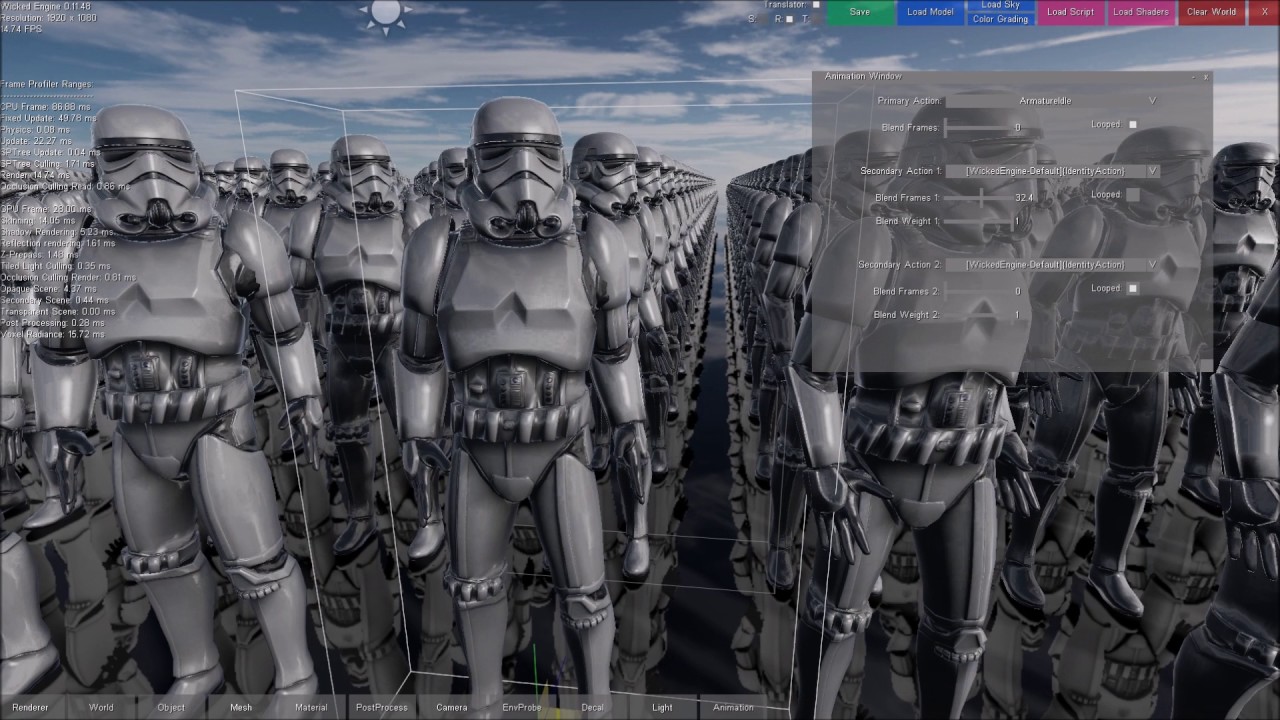Close the Animation Window
Screen dimensions: 1280x720
(x=1206, y=77)
